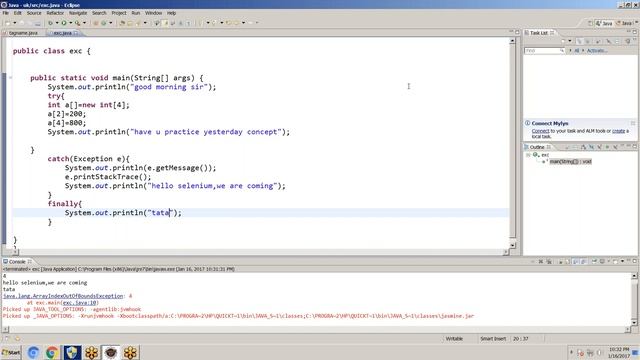
Task: Click the External Tools run icon
Action: pyautogui.click(x=78, y=23)
